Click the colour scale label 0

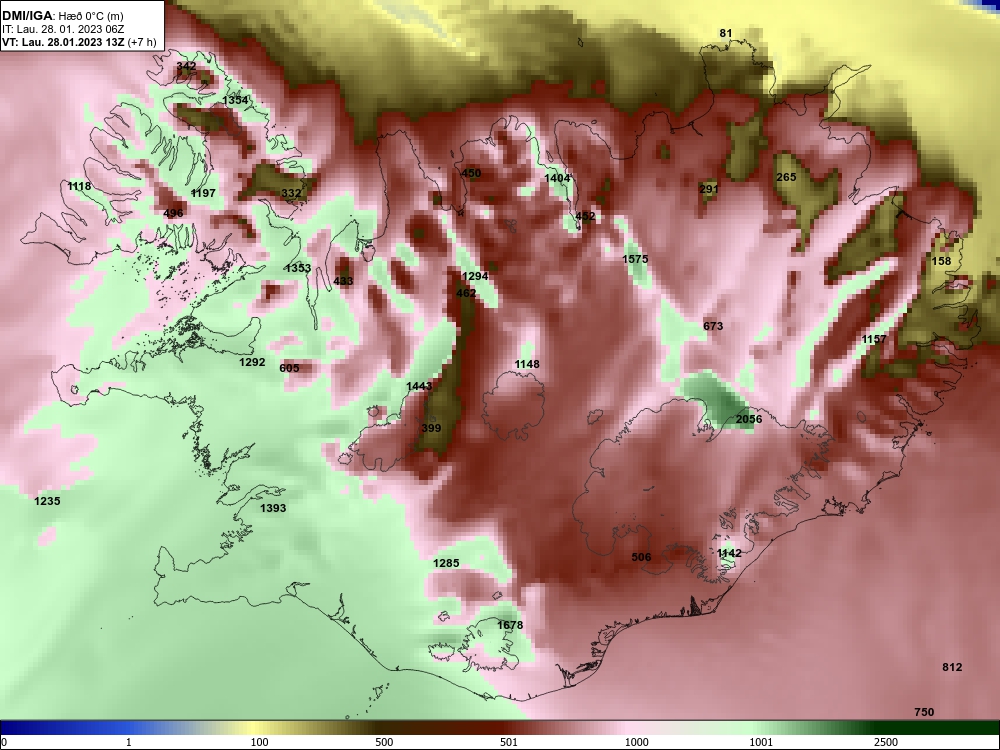(x=4, y=742)
